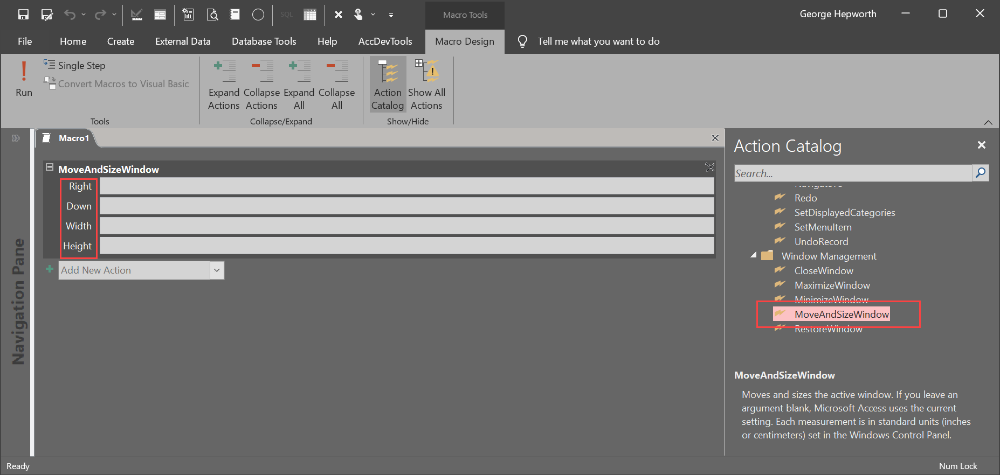This screenshot has height=475, width=1000.
Task: Collapse the Window Management folder
Action: (754, 256)
